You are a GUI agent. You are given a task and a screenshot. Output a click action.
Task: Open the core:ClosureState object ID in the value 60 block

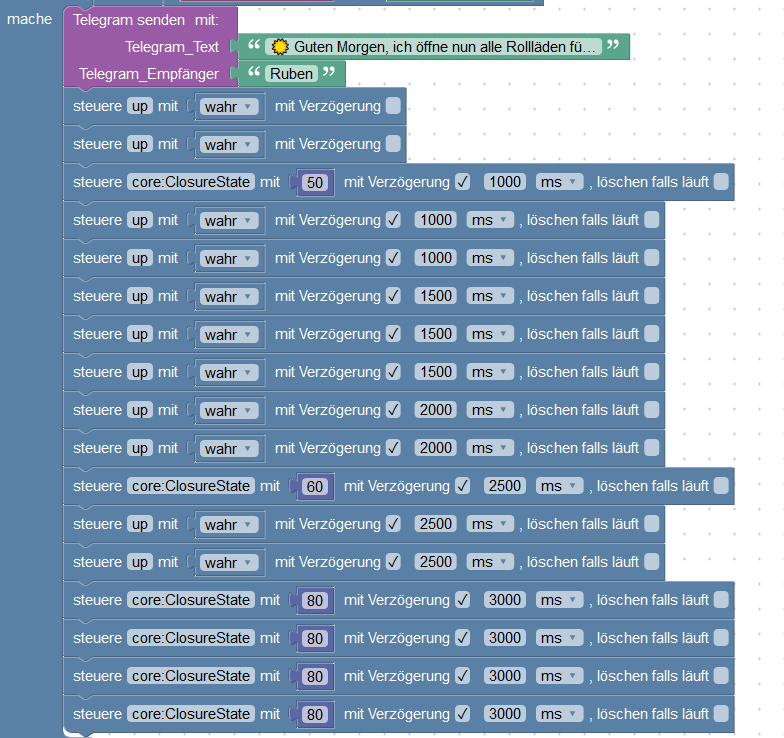click(191, 486)
